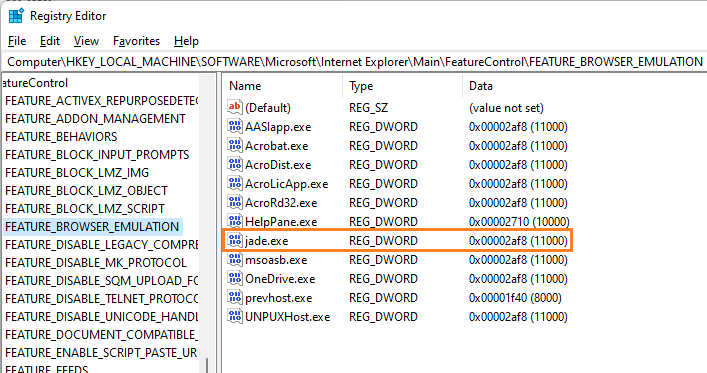Image resolution: width=707 pixels, height=373 pixels.
Task: Open the View menu
Action: [x=86, y=41]
